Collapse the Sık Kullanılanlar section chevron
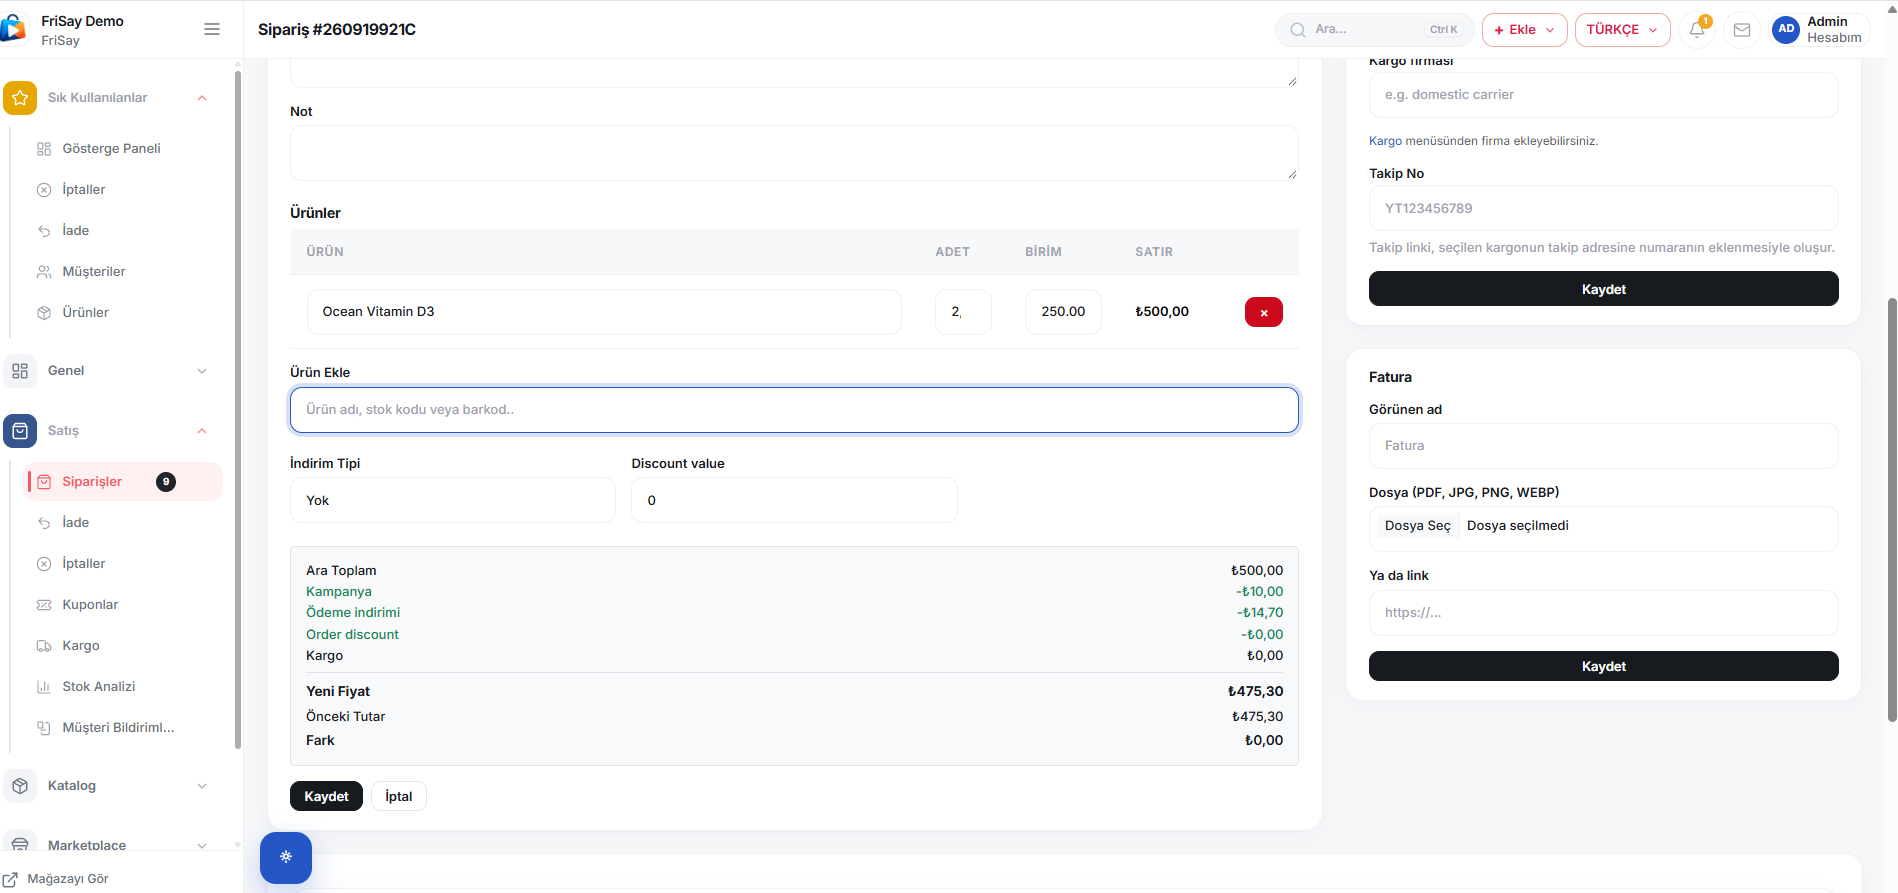1898x893 pixels. [x=202, y=98]
